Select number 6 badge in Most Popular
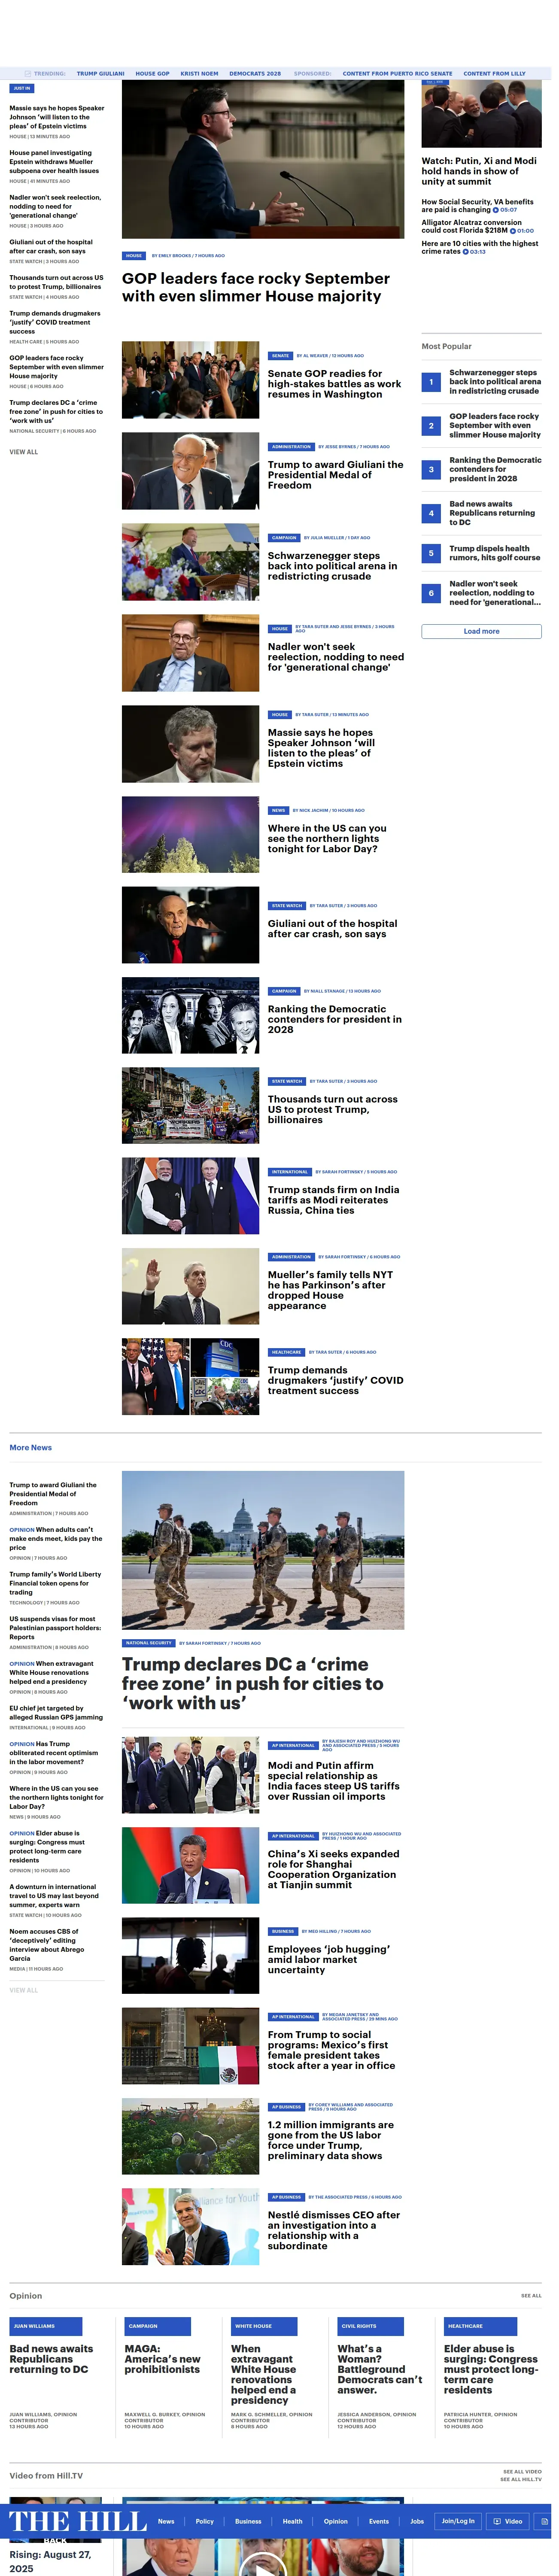Viewport: 559px width, 2576px height. [431, 593]
